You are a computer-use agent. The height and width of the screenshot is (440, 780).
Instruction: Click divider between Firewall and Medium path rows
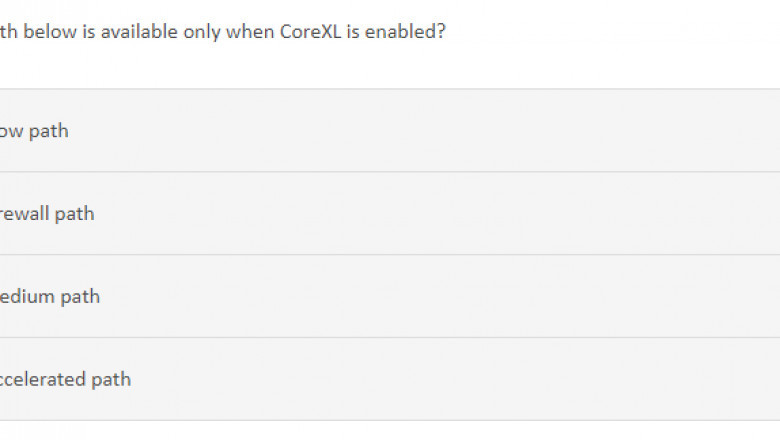coord(390,255)
